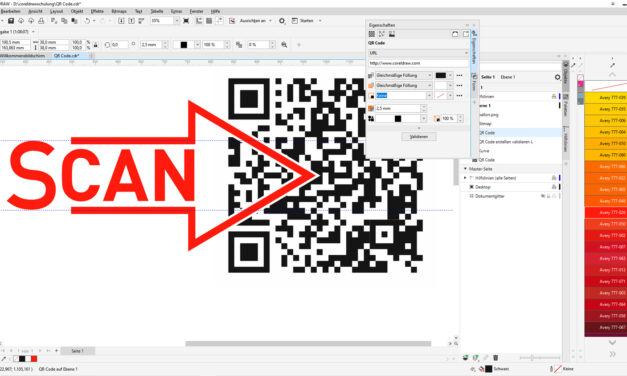Expand the Hilfslinien (alle Seiten) node

[465, 178]
